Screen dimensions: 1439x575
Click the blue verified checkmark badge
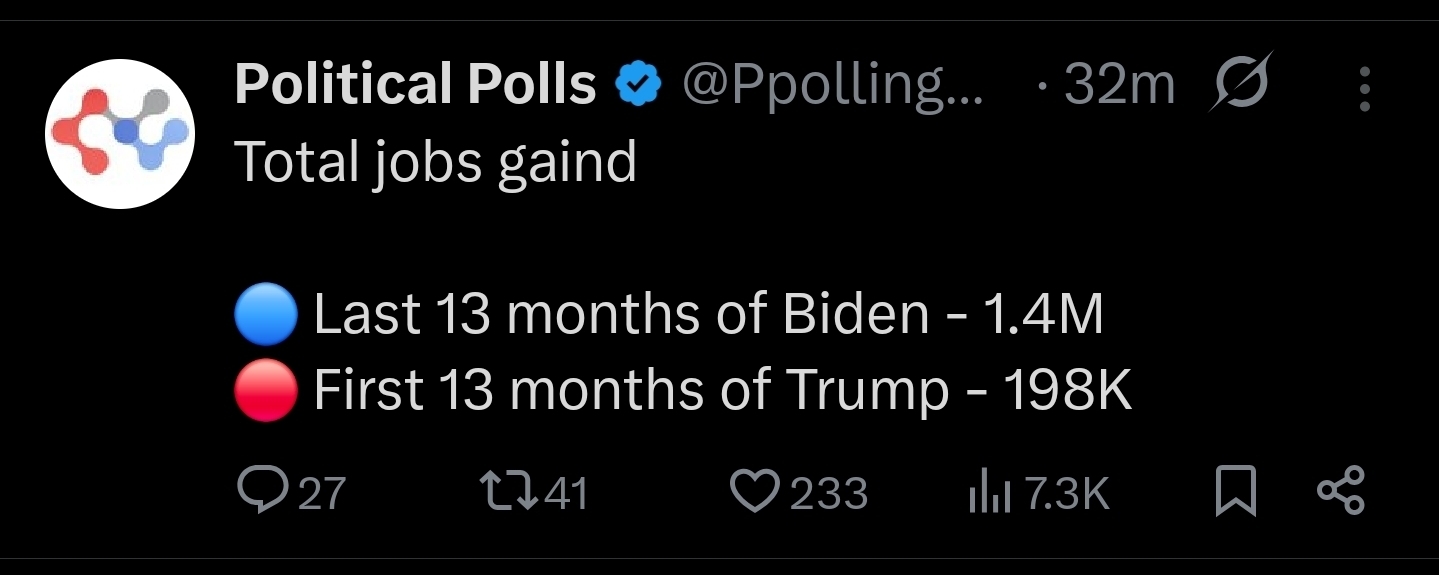[639, 85]
